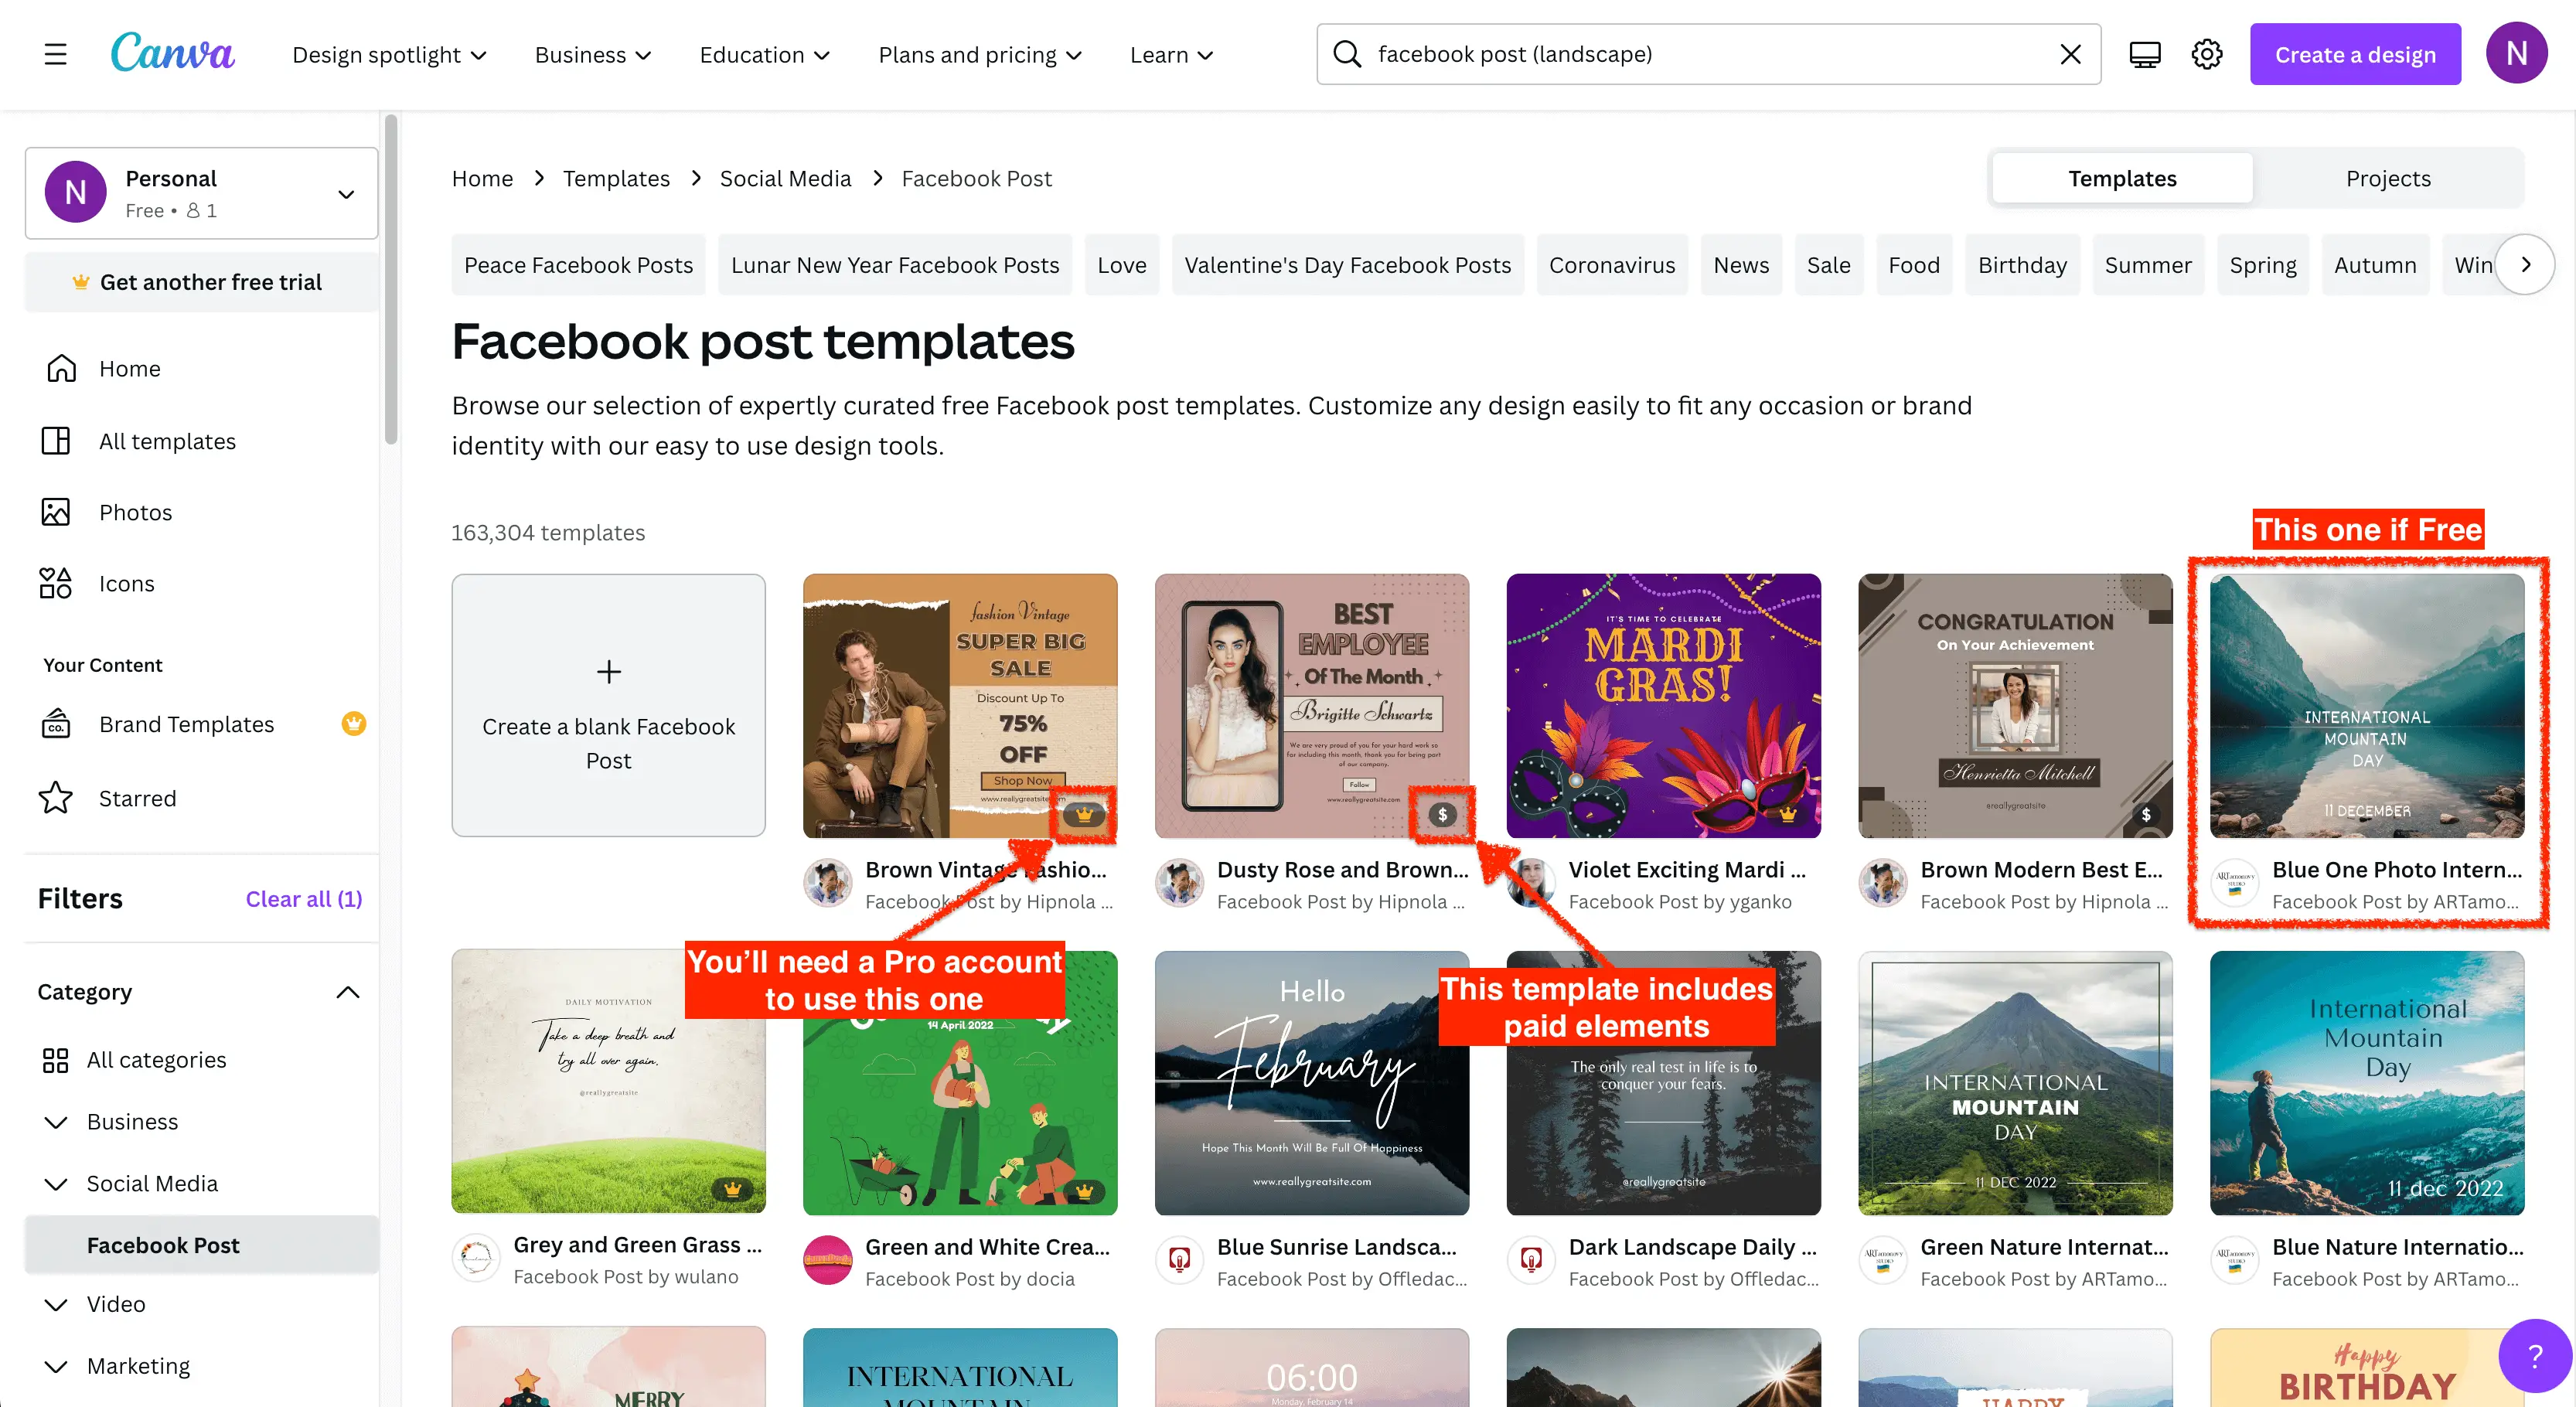The width and height of the screenshot is (2576, 1407).
Task: Open Brand Templates in sidebar
Action: pyautogui.click(x=186, y=724)
